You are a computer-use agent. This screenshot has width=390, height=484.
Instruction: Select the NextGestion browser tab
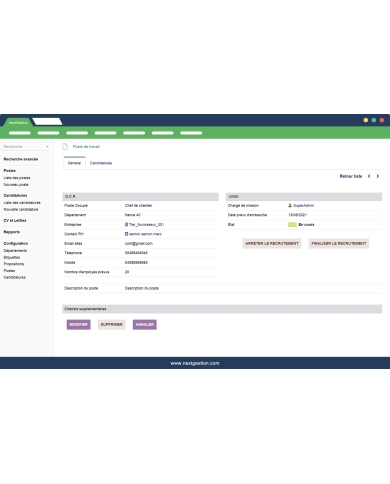tap(18, 122)
